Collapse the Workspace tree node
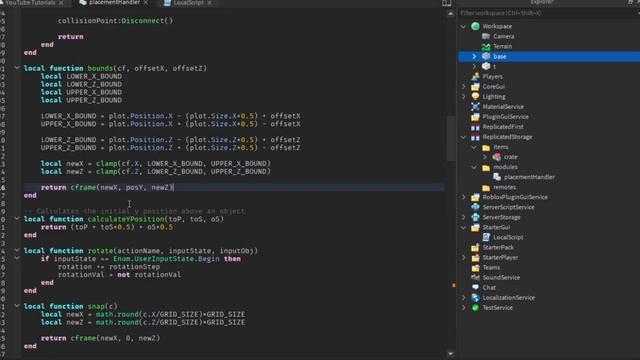 pyautogui.click(x=463, y=26)
